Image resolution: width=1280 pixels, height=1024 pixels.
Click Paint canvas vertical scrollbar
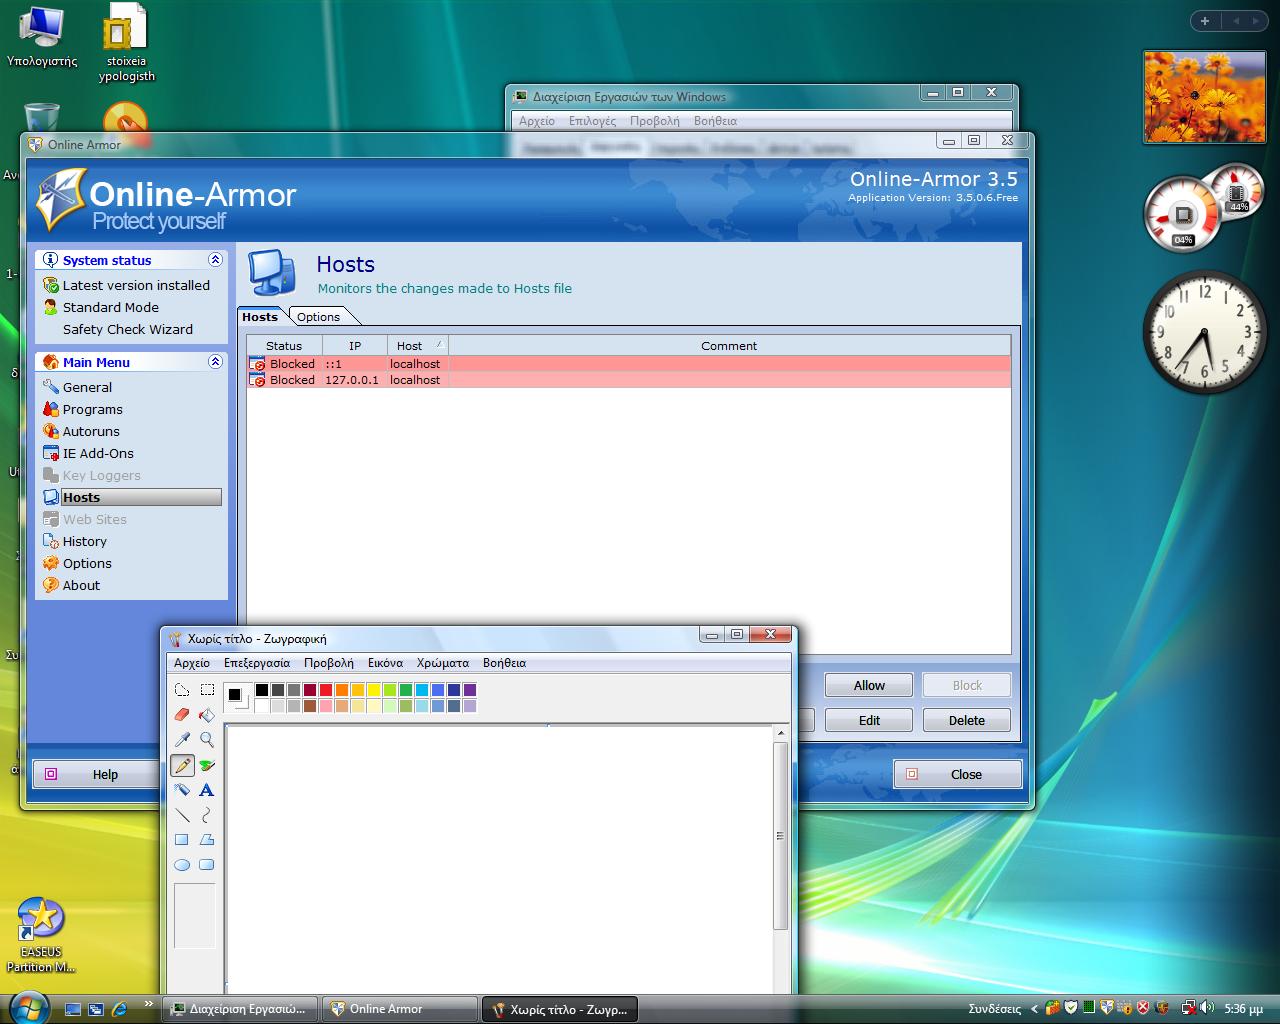[x=781, y=836]
